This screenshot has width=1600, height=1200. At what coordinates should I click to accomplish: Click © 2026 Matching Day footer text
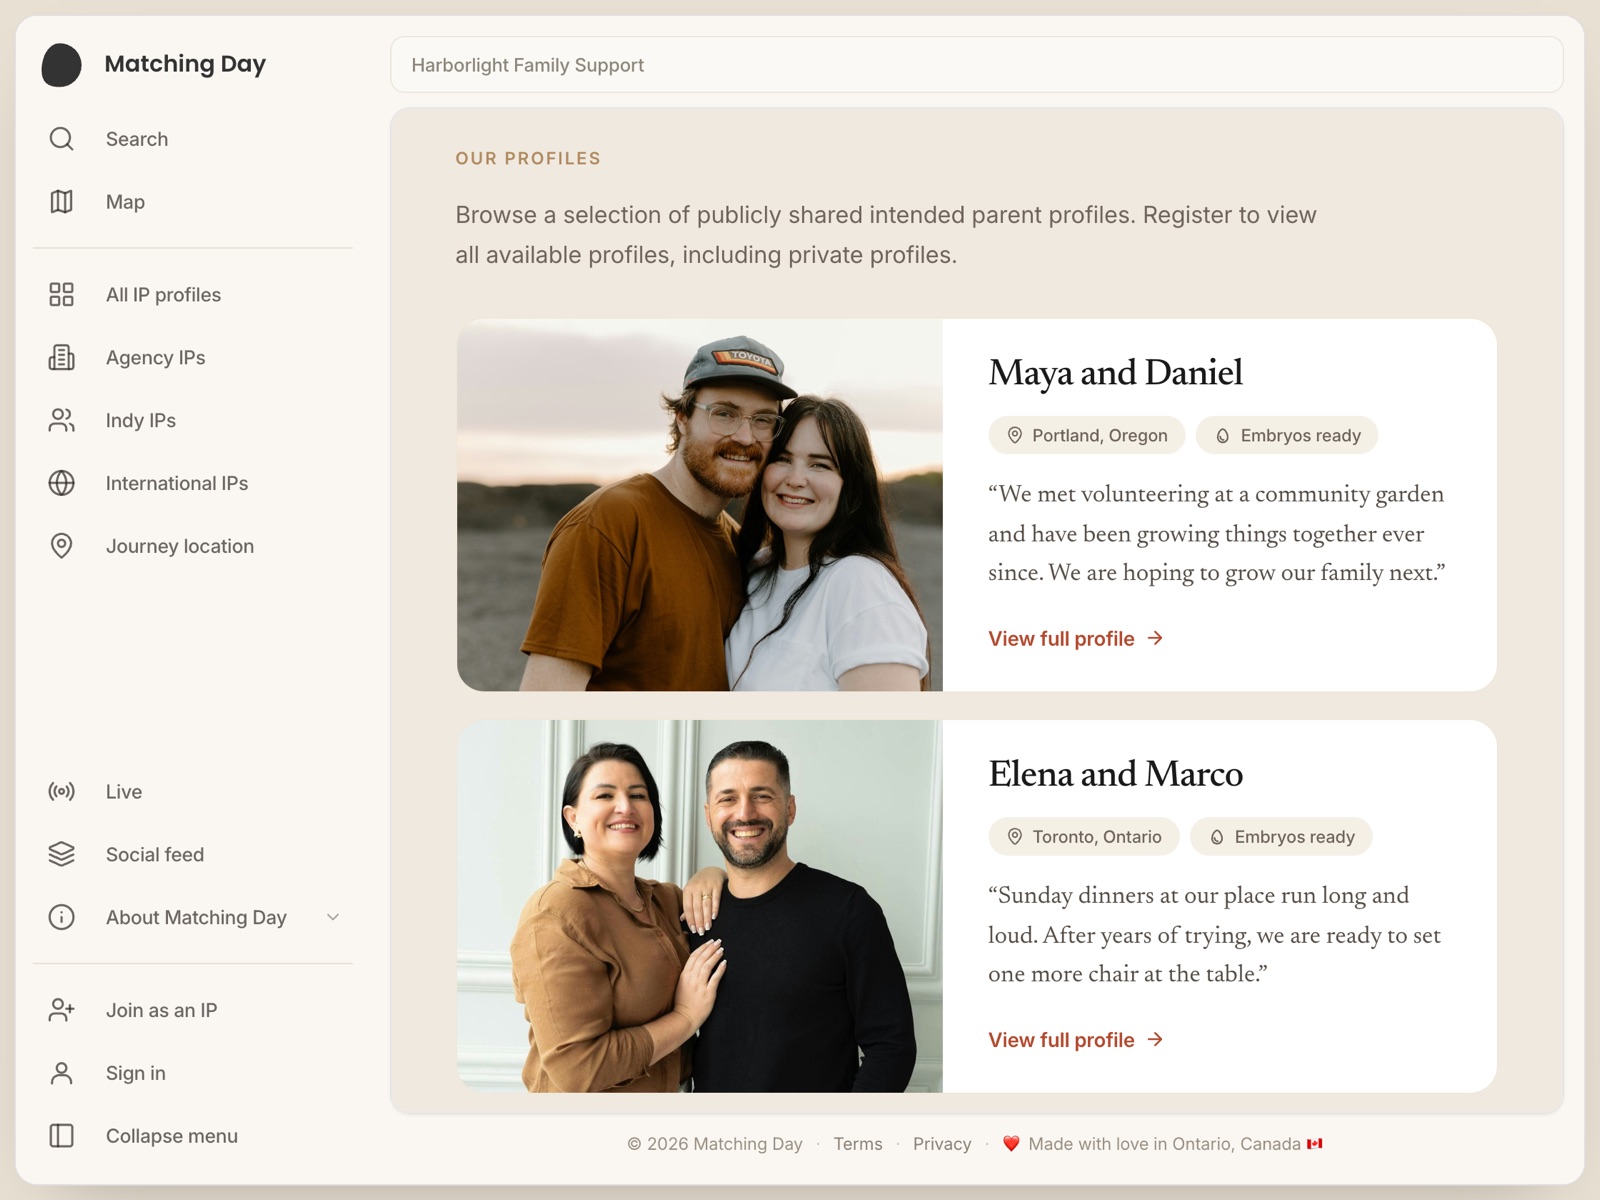pyautogui.click(x=715, y=1143)
